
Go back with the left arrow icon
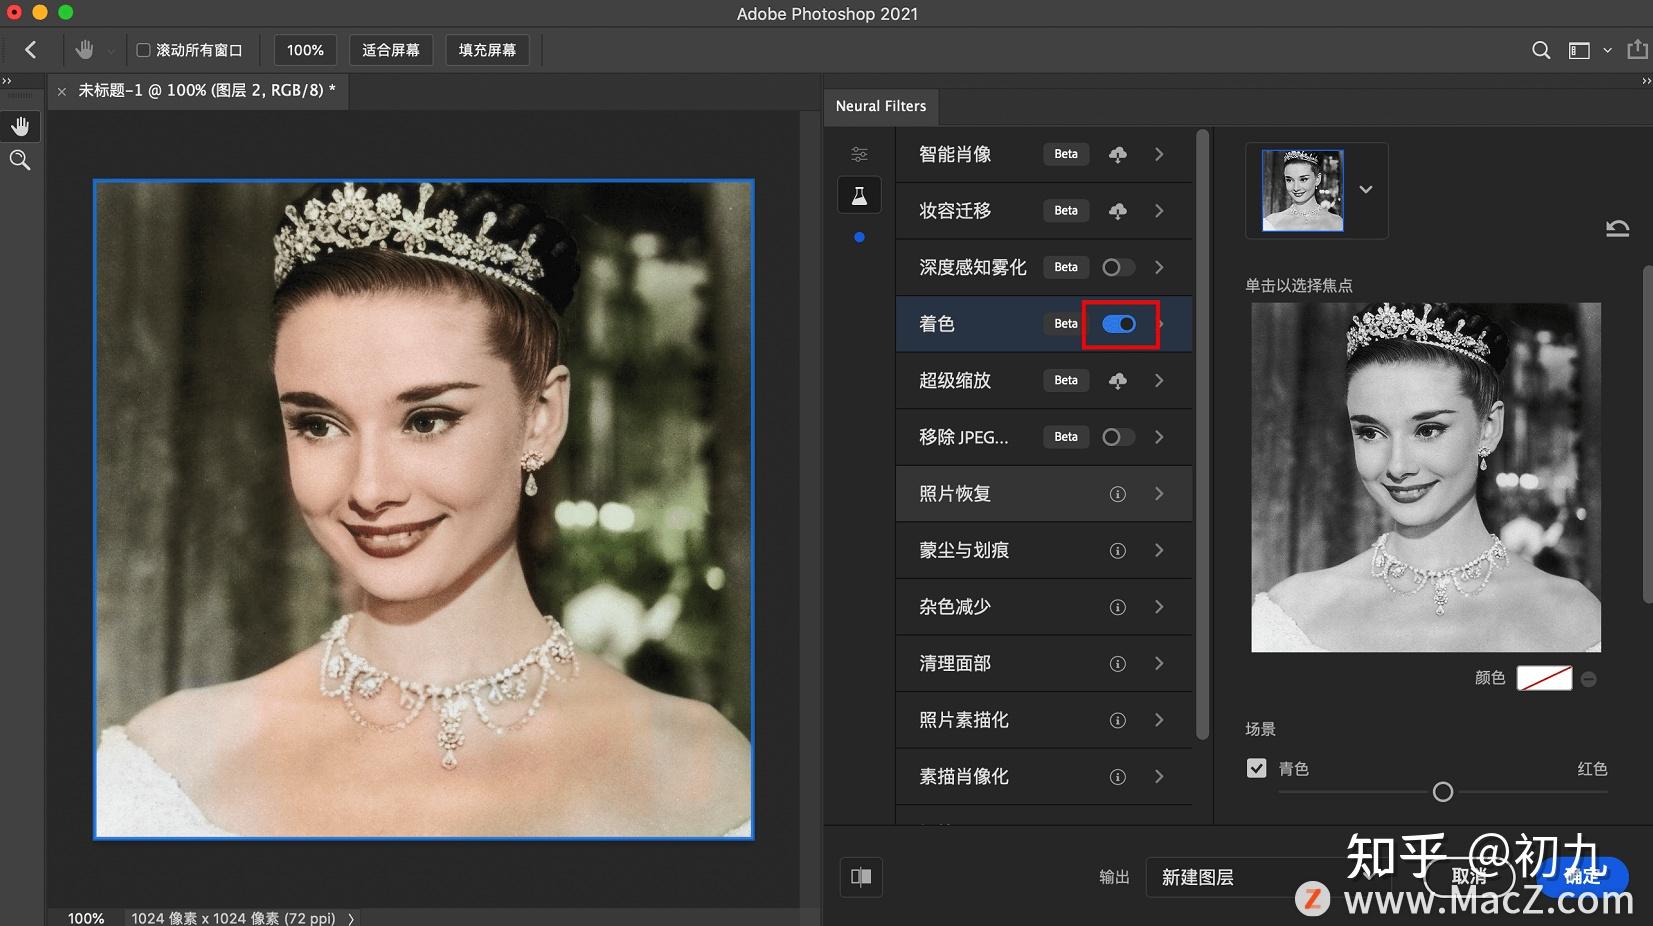click(x=30, y=50)
